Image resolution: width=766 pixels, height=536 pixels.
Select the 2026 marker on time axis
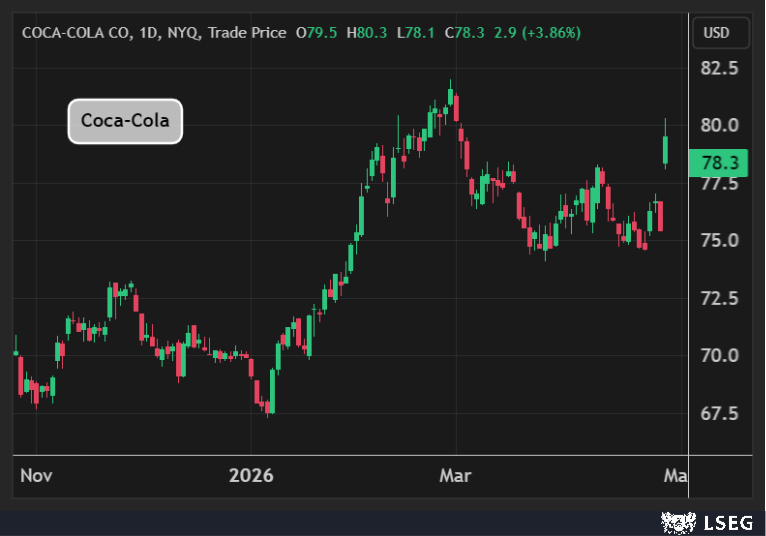(251, 476)
